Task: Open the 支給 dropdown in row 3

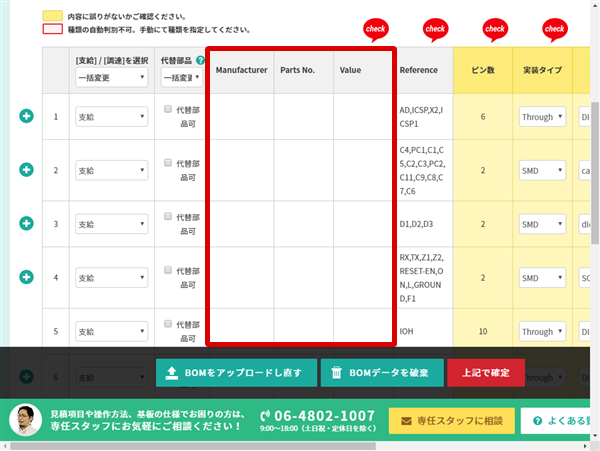Action: pyautogui.click(x=112, y=224)
